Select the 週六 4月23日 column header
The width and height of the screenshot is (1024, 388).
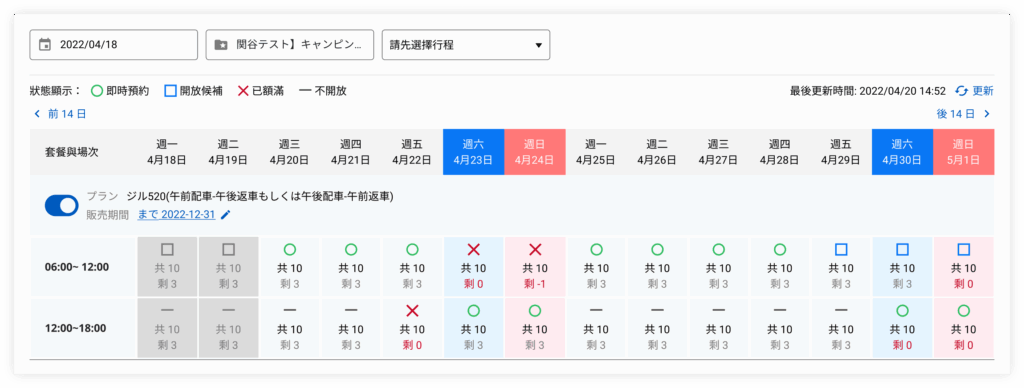tap(473, 152)
